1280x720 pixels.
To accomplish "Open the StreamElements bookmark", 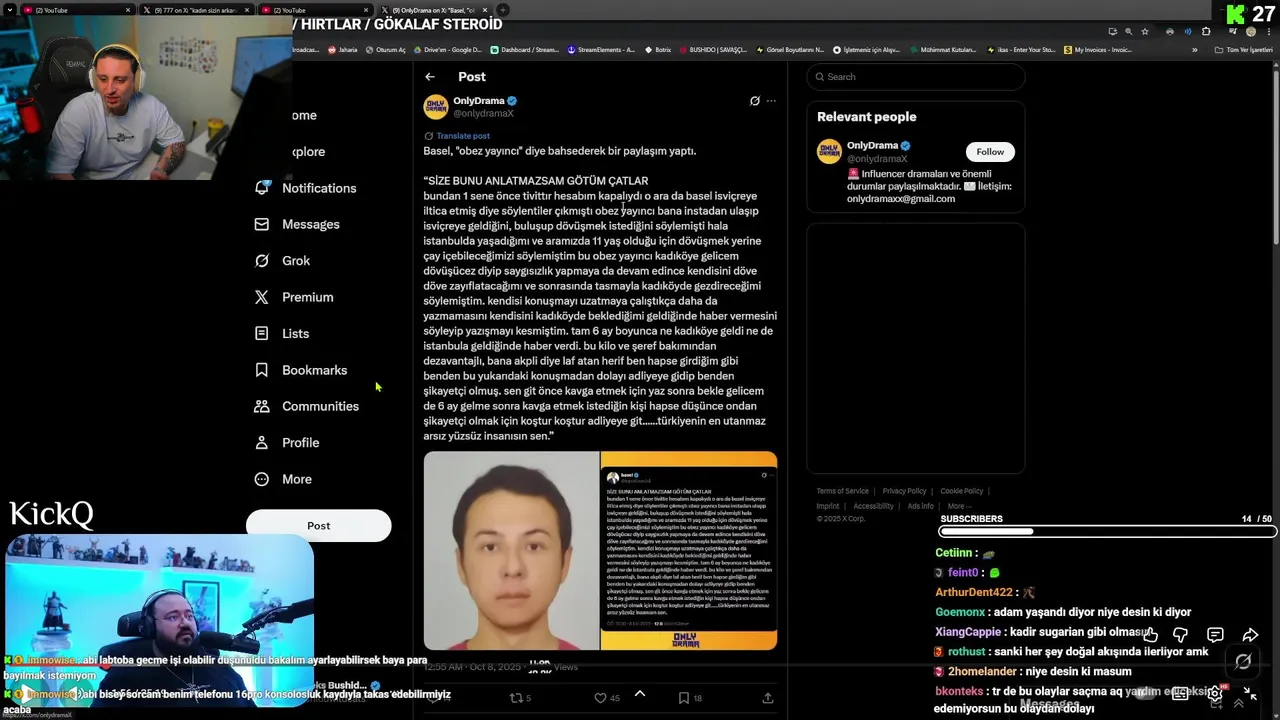I will tap(601, 49).
